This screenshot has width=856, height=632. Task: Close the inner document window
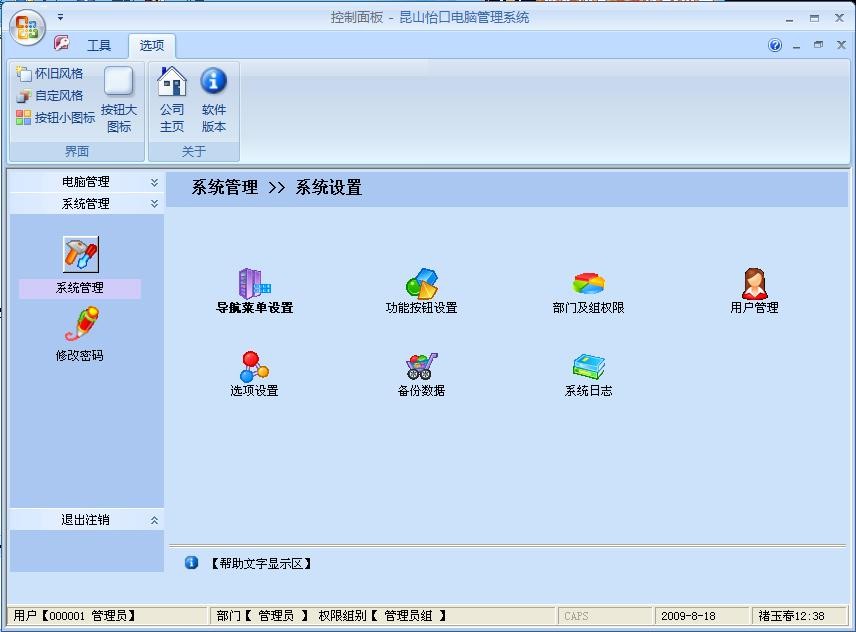(x=841, y=45)
